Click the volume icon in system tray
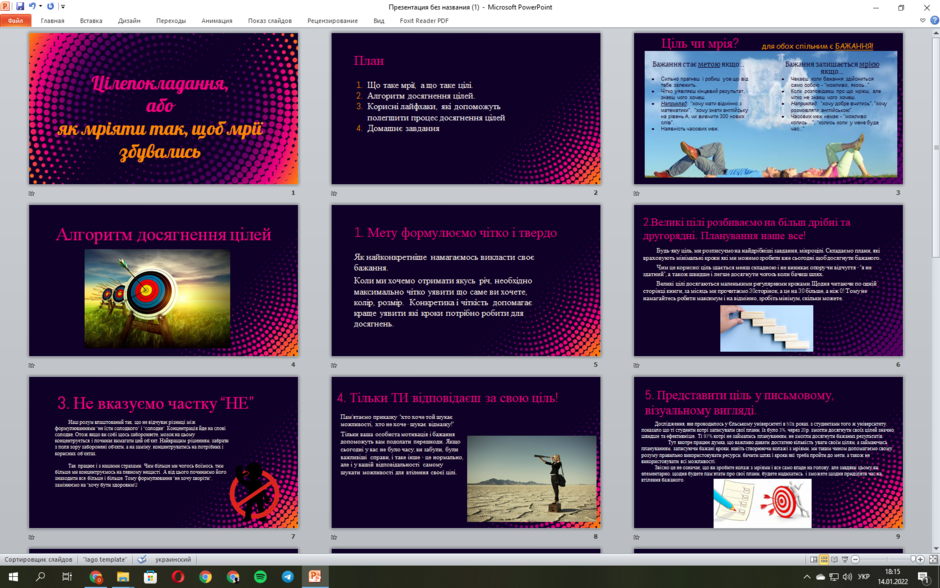This screenshot has height=588, width=940. click(847, 577)
